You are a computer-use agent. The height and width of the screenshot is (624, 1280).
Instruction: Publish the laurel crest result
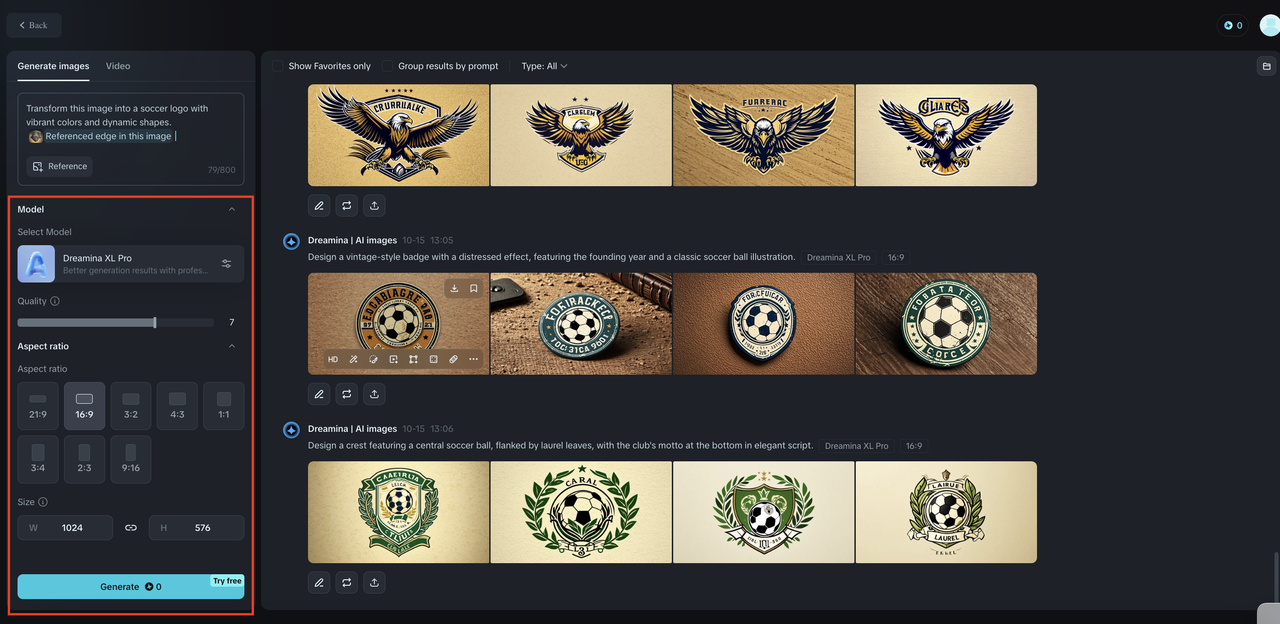coord(374,582)
